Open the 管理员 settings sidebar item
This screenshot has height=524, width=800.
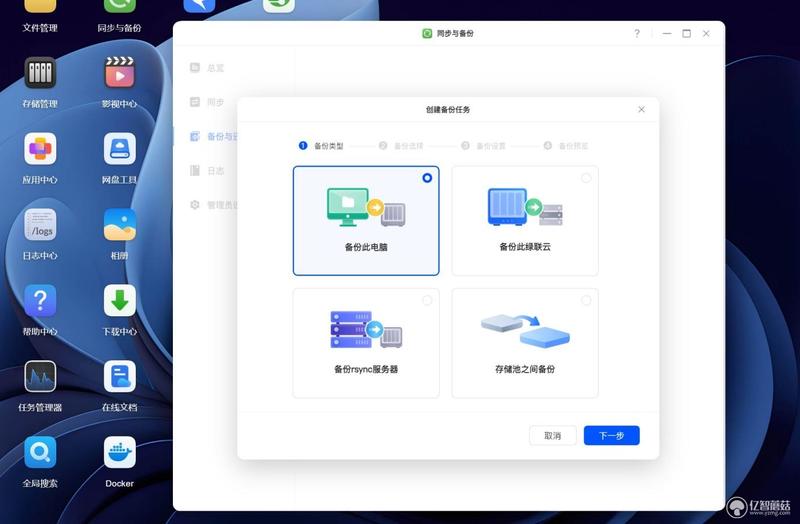pyautogui.click(x=213, y=205)
